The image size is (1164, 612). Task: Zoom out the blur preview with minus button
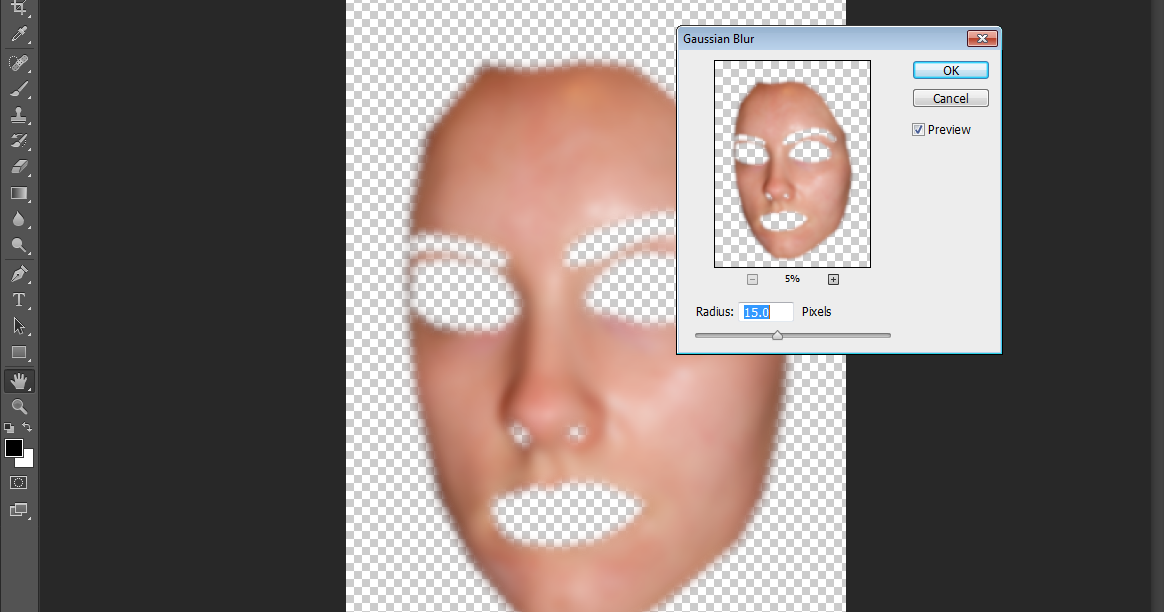point(751,279)
